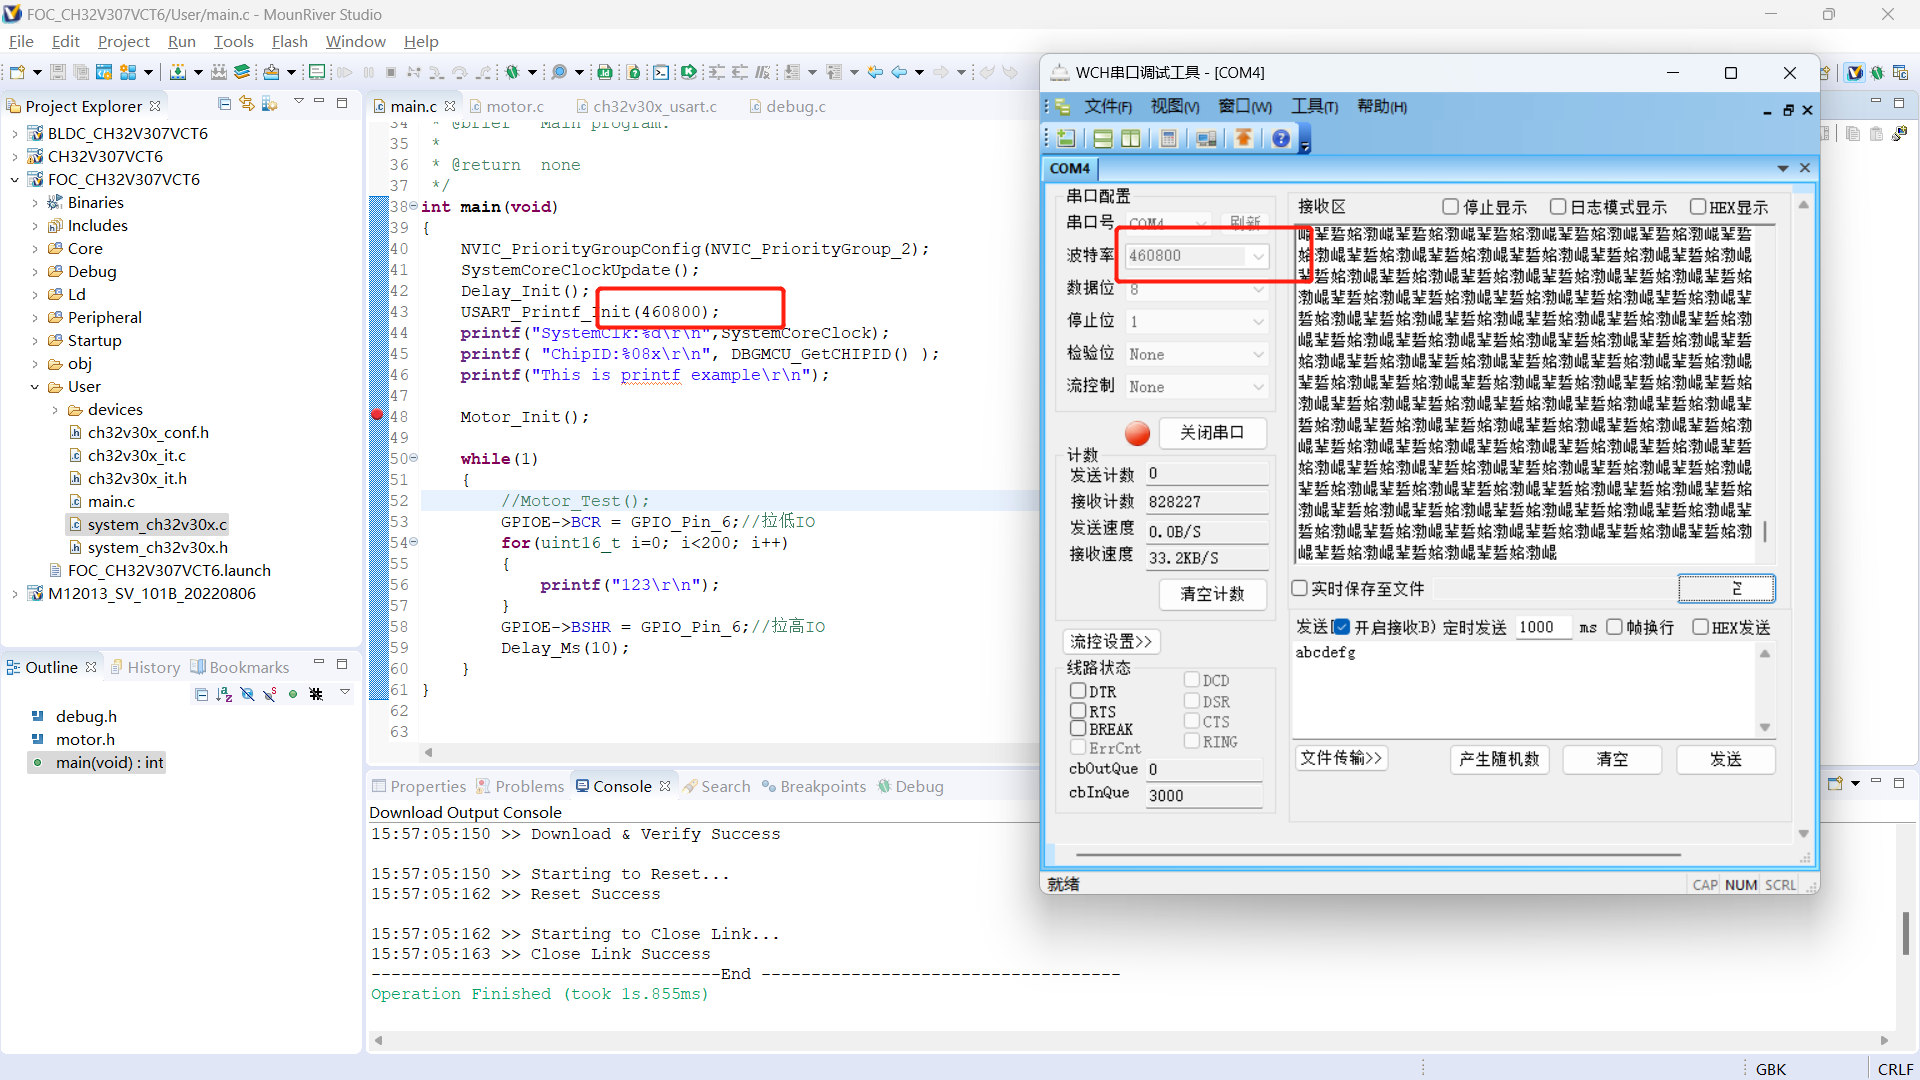
Task: Open the Flash menu
Action: (x=289, y=41)
